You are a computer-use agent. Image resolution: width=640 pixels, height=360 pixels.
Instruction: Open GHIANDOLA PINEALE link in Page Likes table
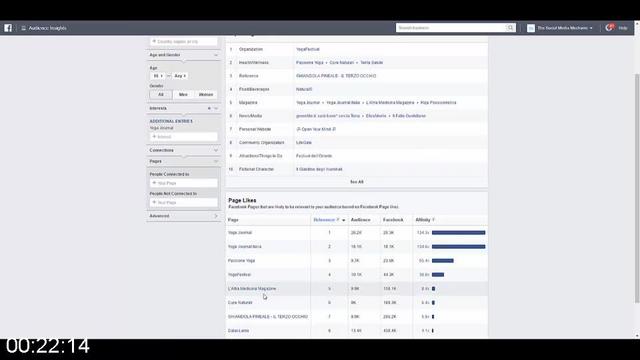click(268, 317)
